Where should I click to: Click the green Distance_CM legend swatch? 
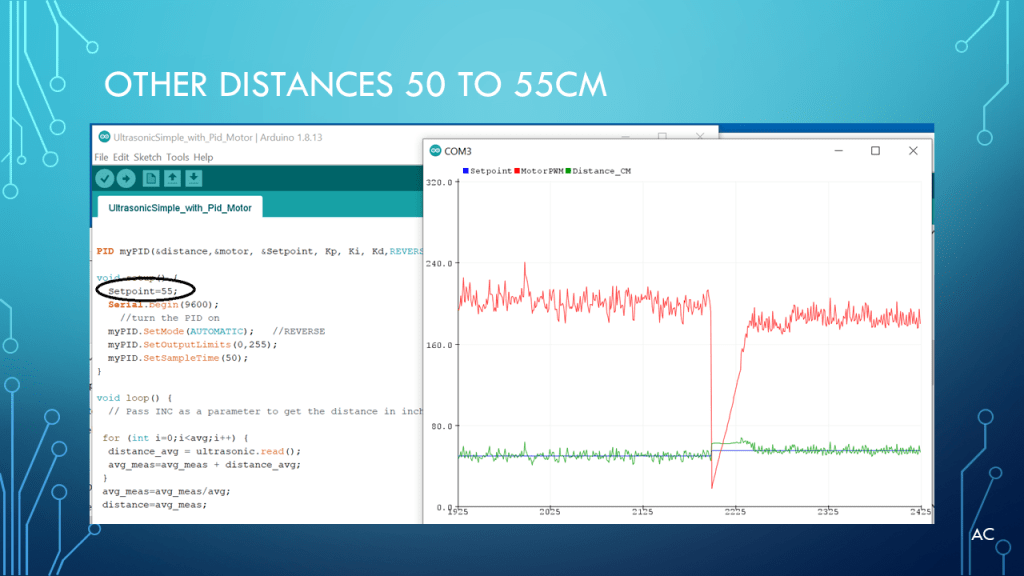[x=569, y=172]
